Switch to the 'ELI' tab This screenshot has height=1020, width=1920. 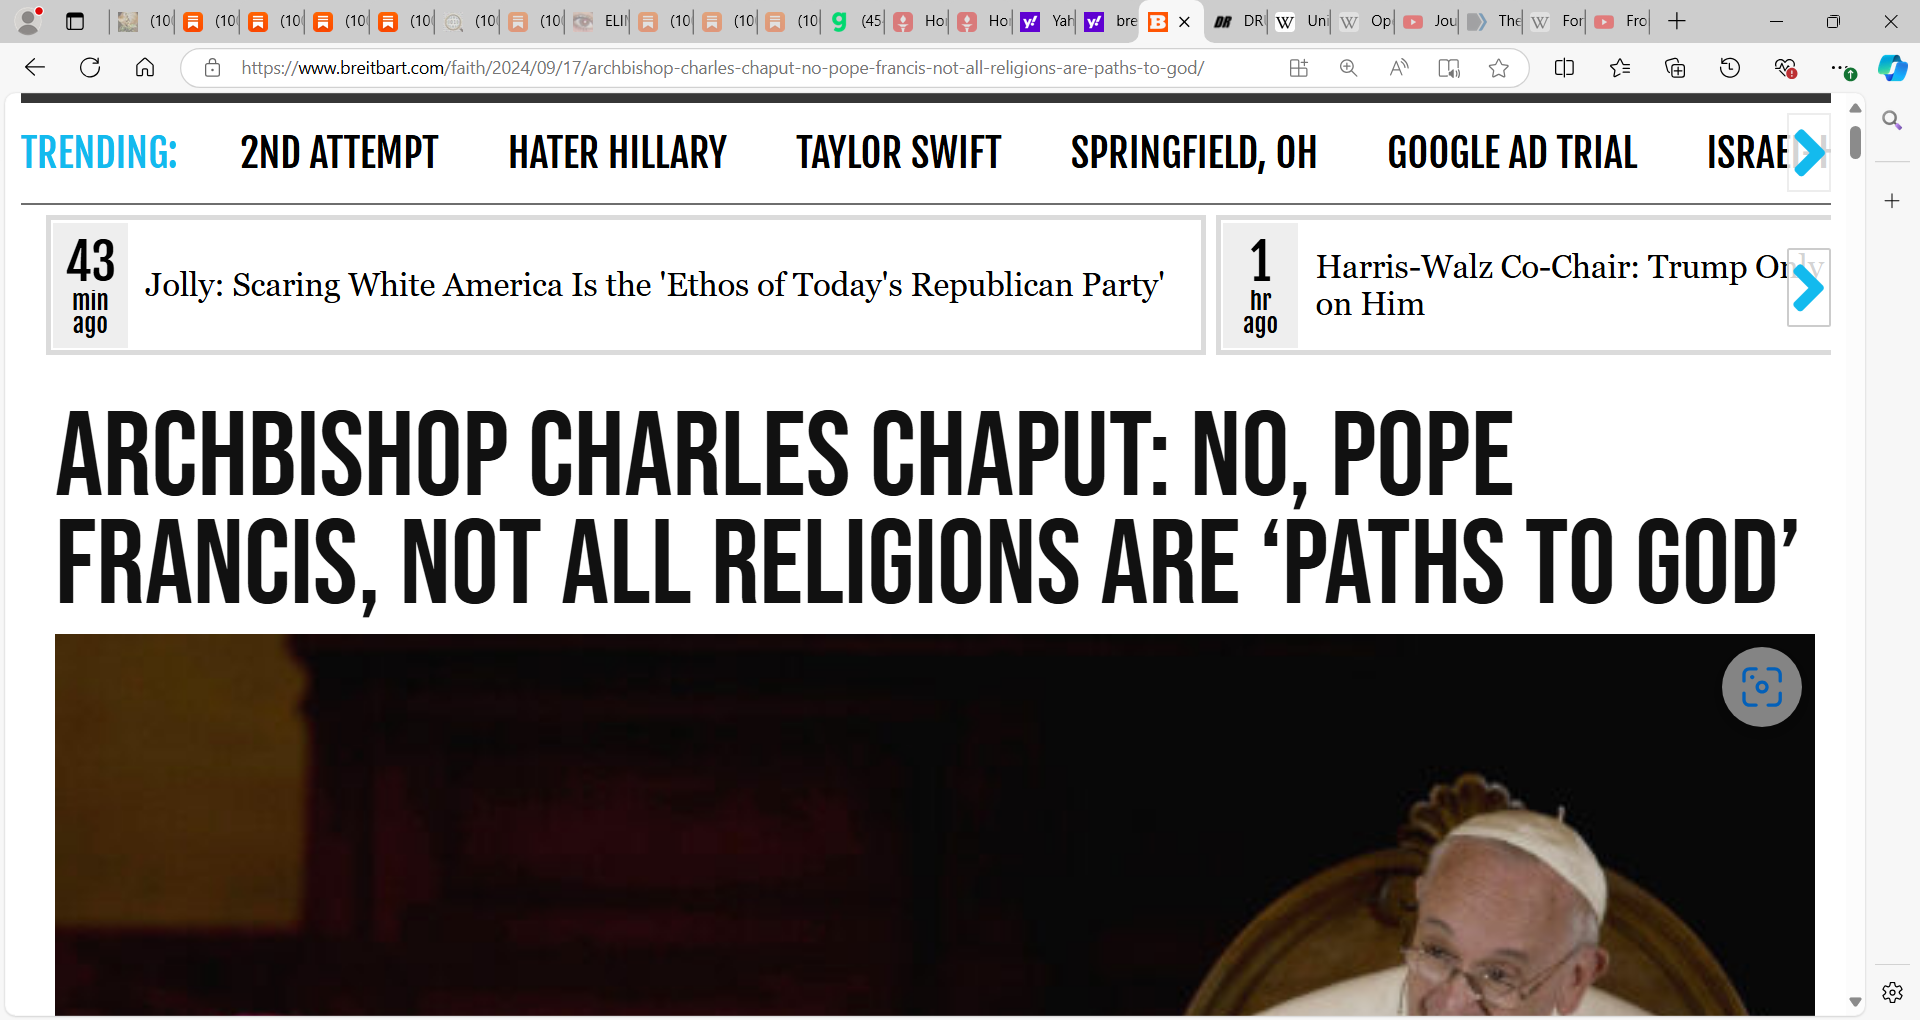click(600, 21)
